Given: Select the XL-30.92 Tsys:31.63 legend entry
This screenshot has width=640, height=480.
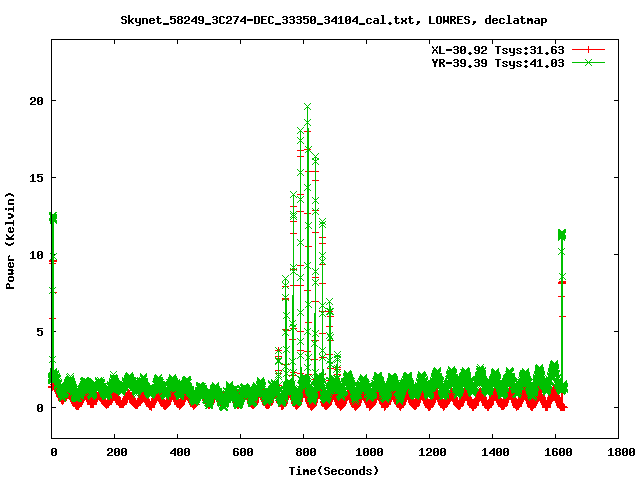Looking at the screenshot, I should (x=498, y=50).
